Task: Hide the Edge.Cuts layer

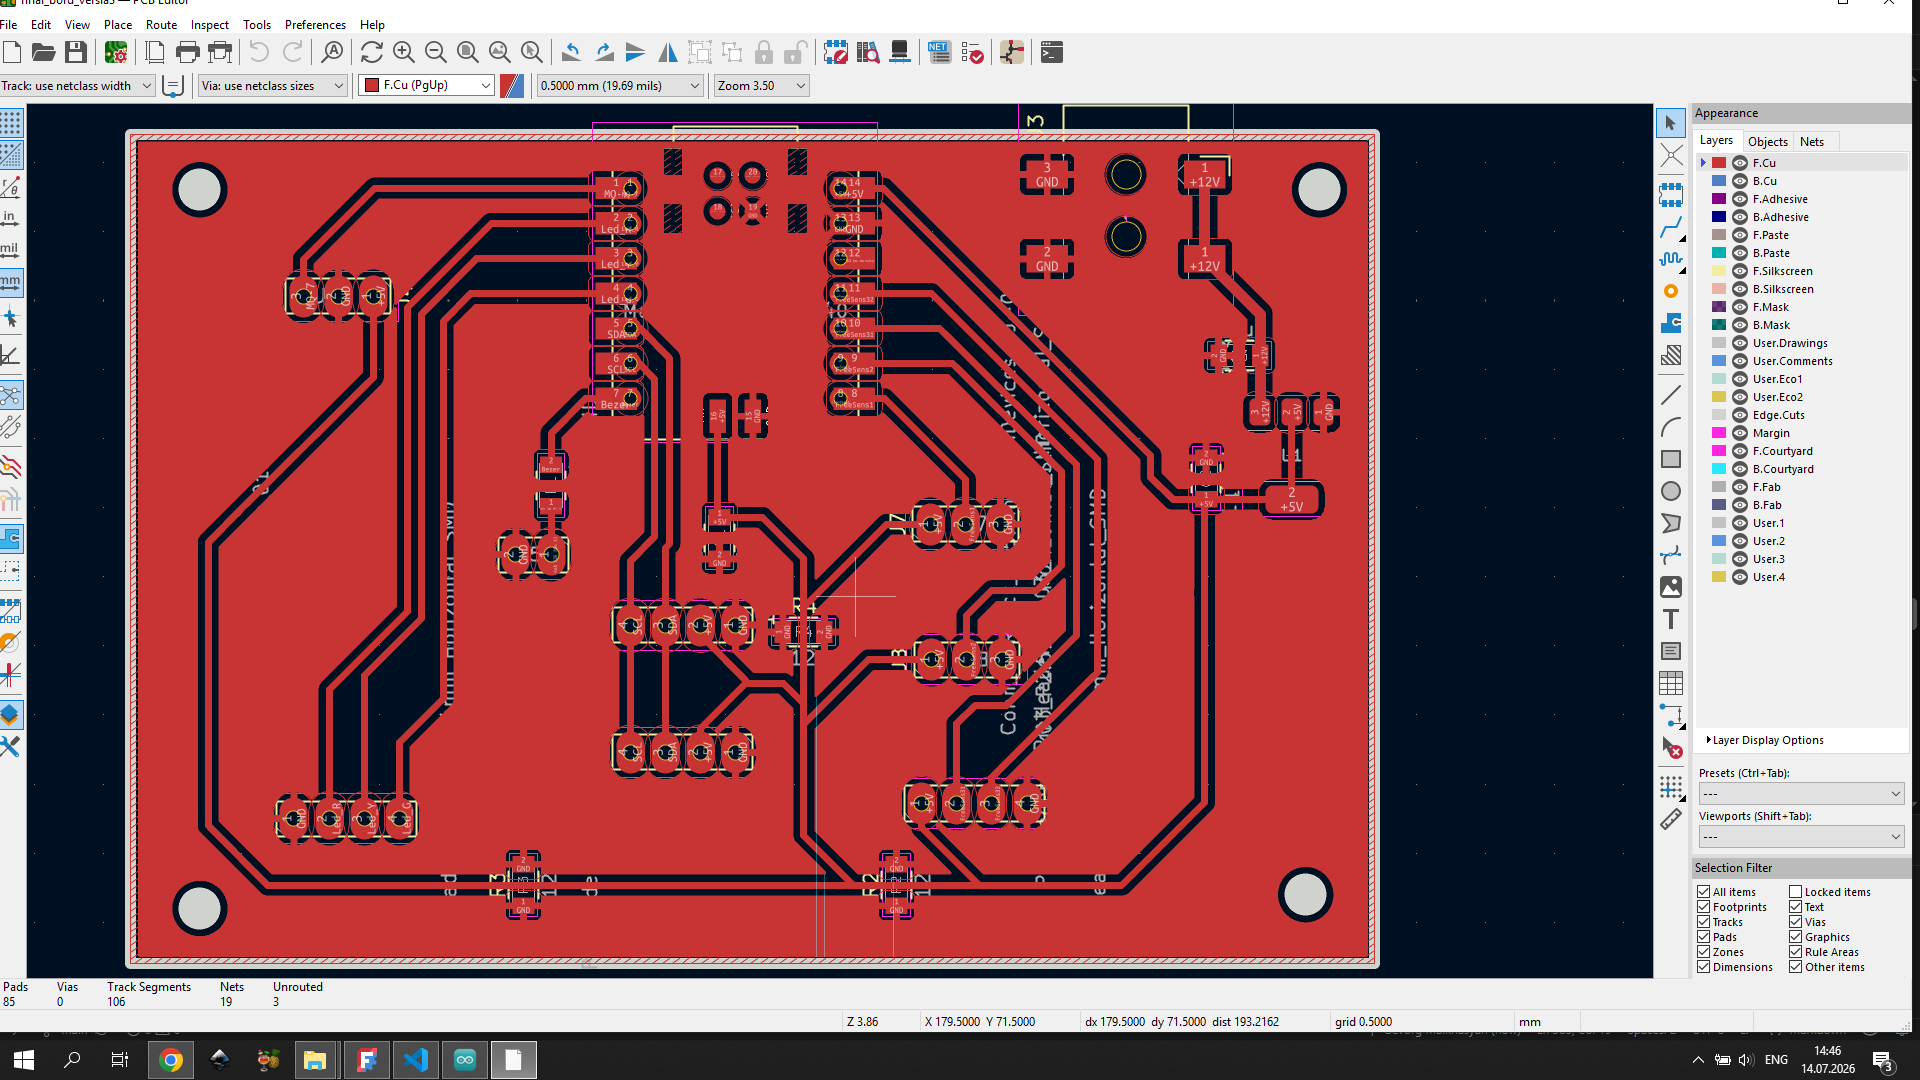Action: click(1740, 415)
